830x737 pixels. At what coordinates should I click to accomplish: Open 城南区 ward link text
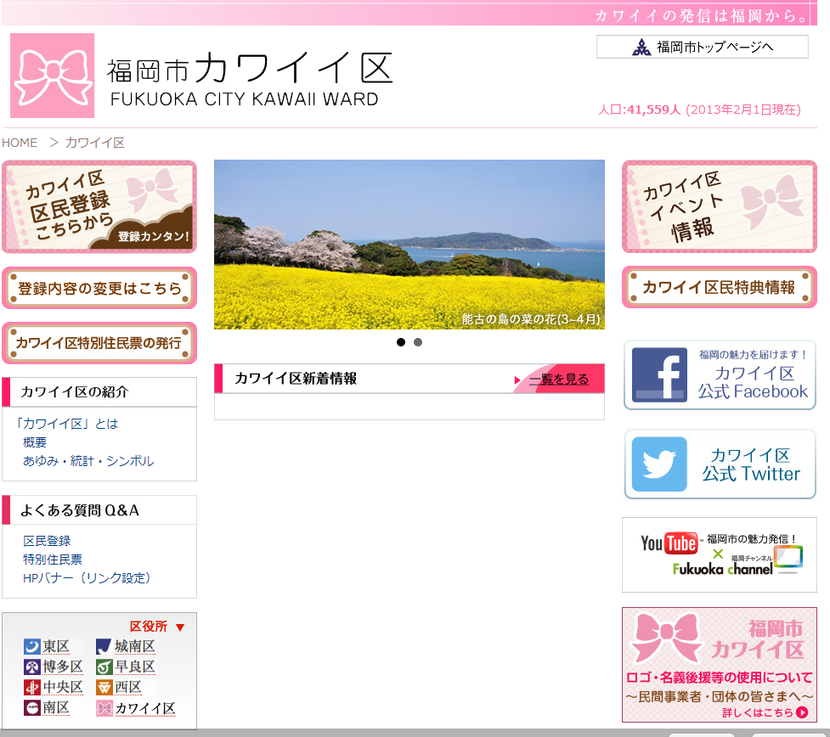pos(135,646)
